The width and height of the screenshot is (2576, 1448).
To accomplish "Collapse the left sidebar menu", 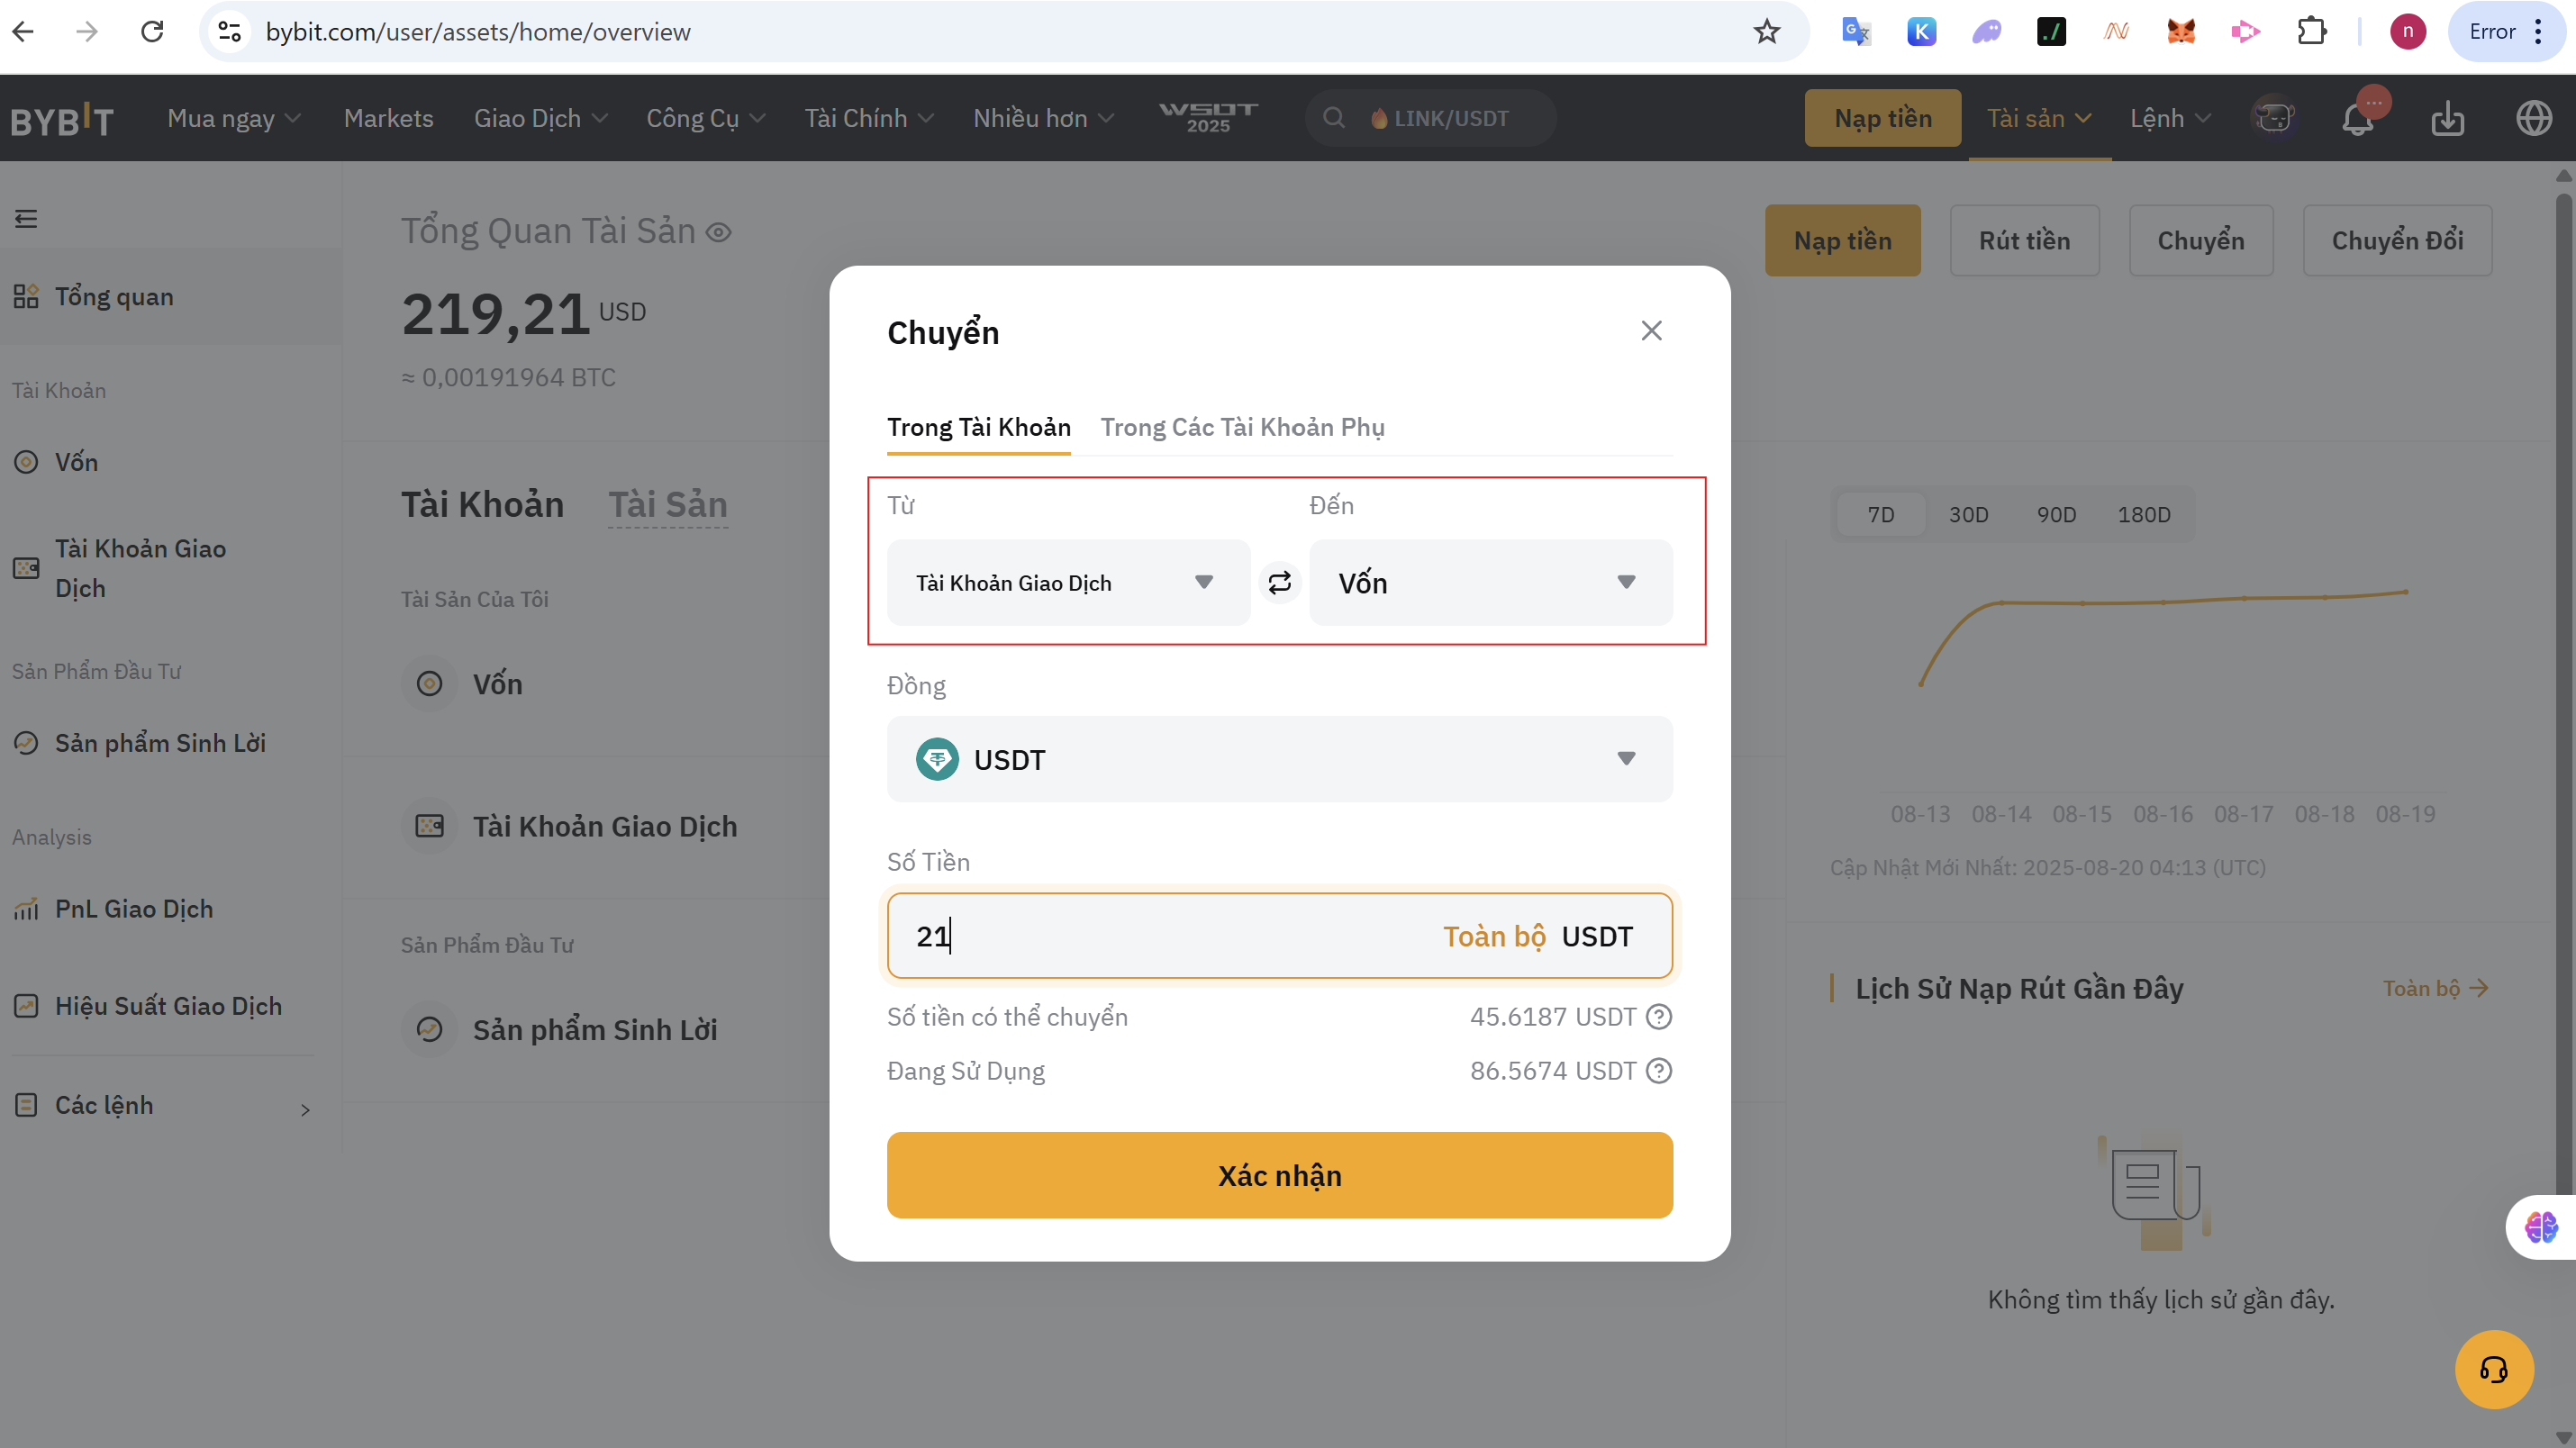I will [26, 219].
